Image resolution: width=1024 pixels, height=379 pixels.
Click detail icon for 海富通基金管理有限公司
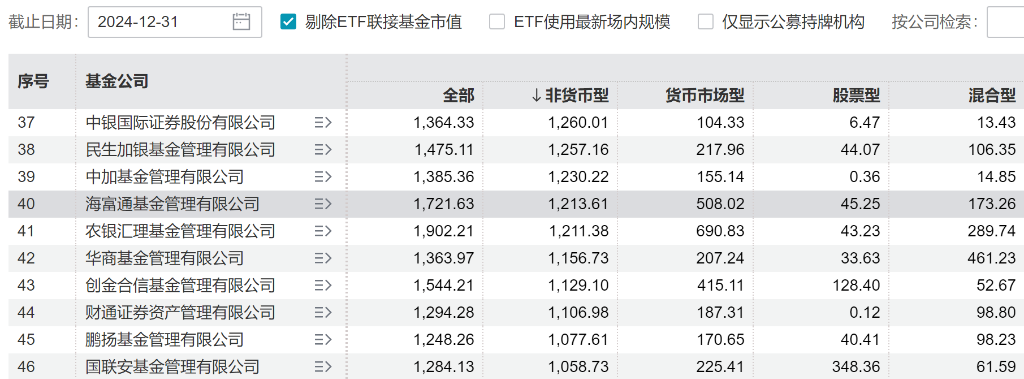click(323, 205)
